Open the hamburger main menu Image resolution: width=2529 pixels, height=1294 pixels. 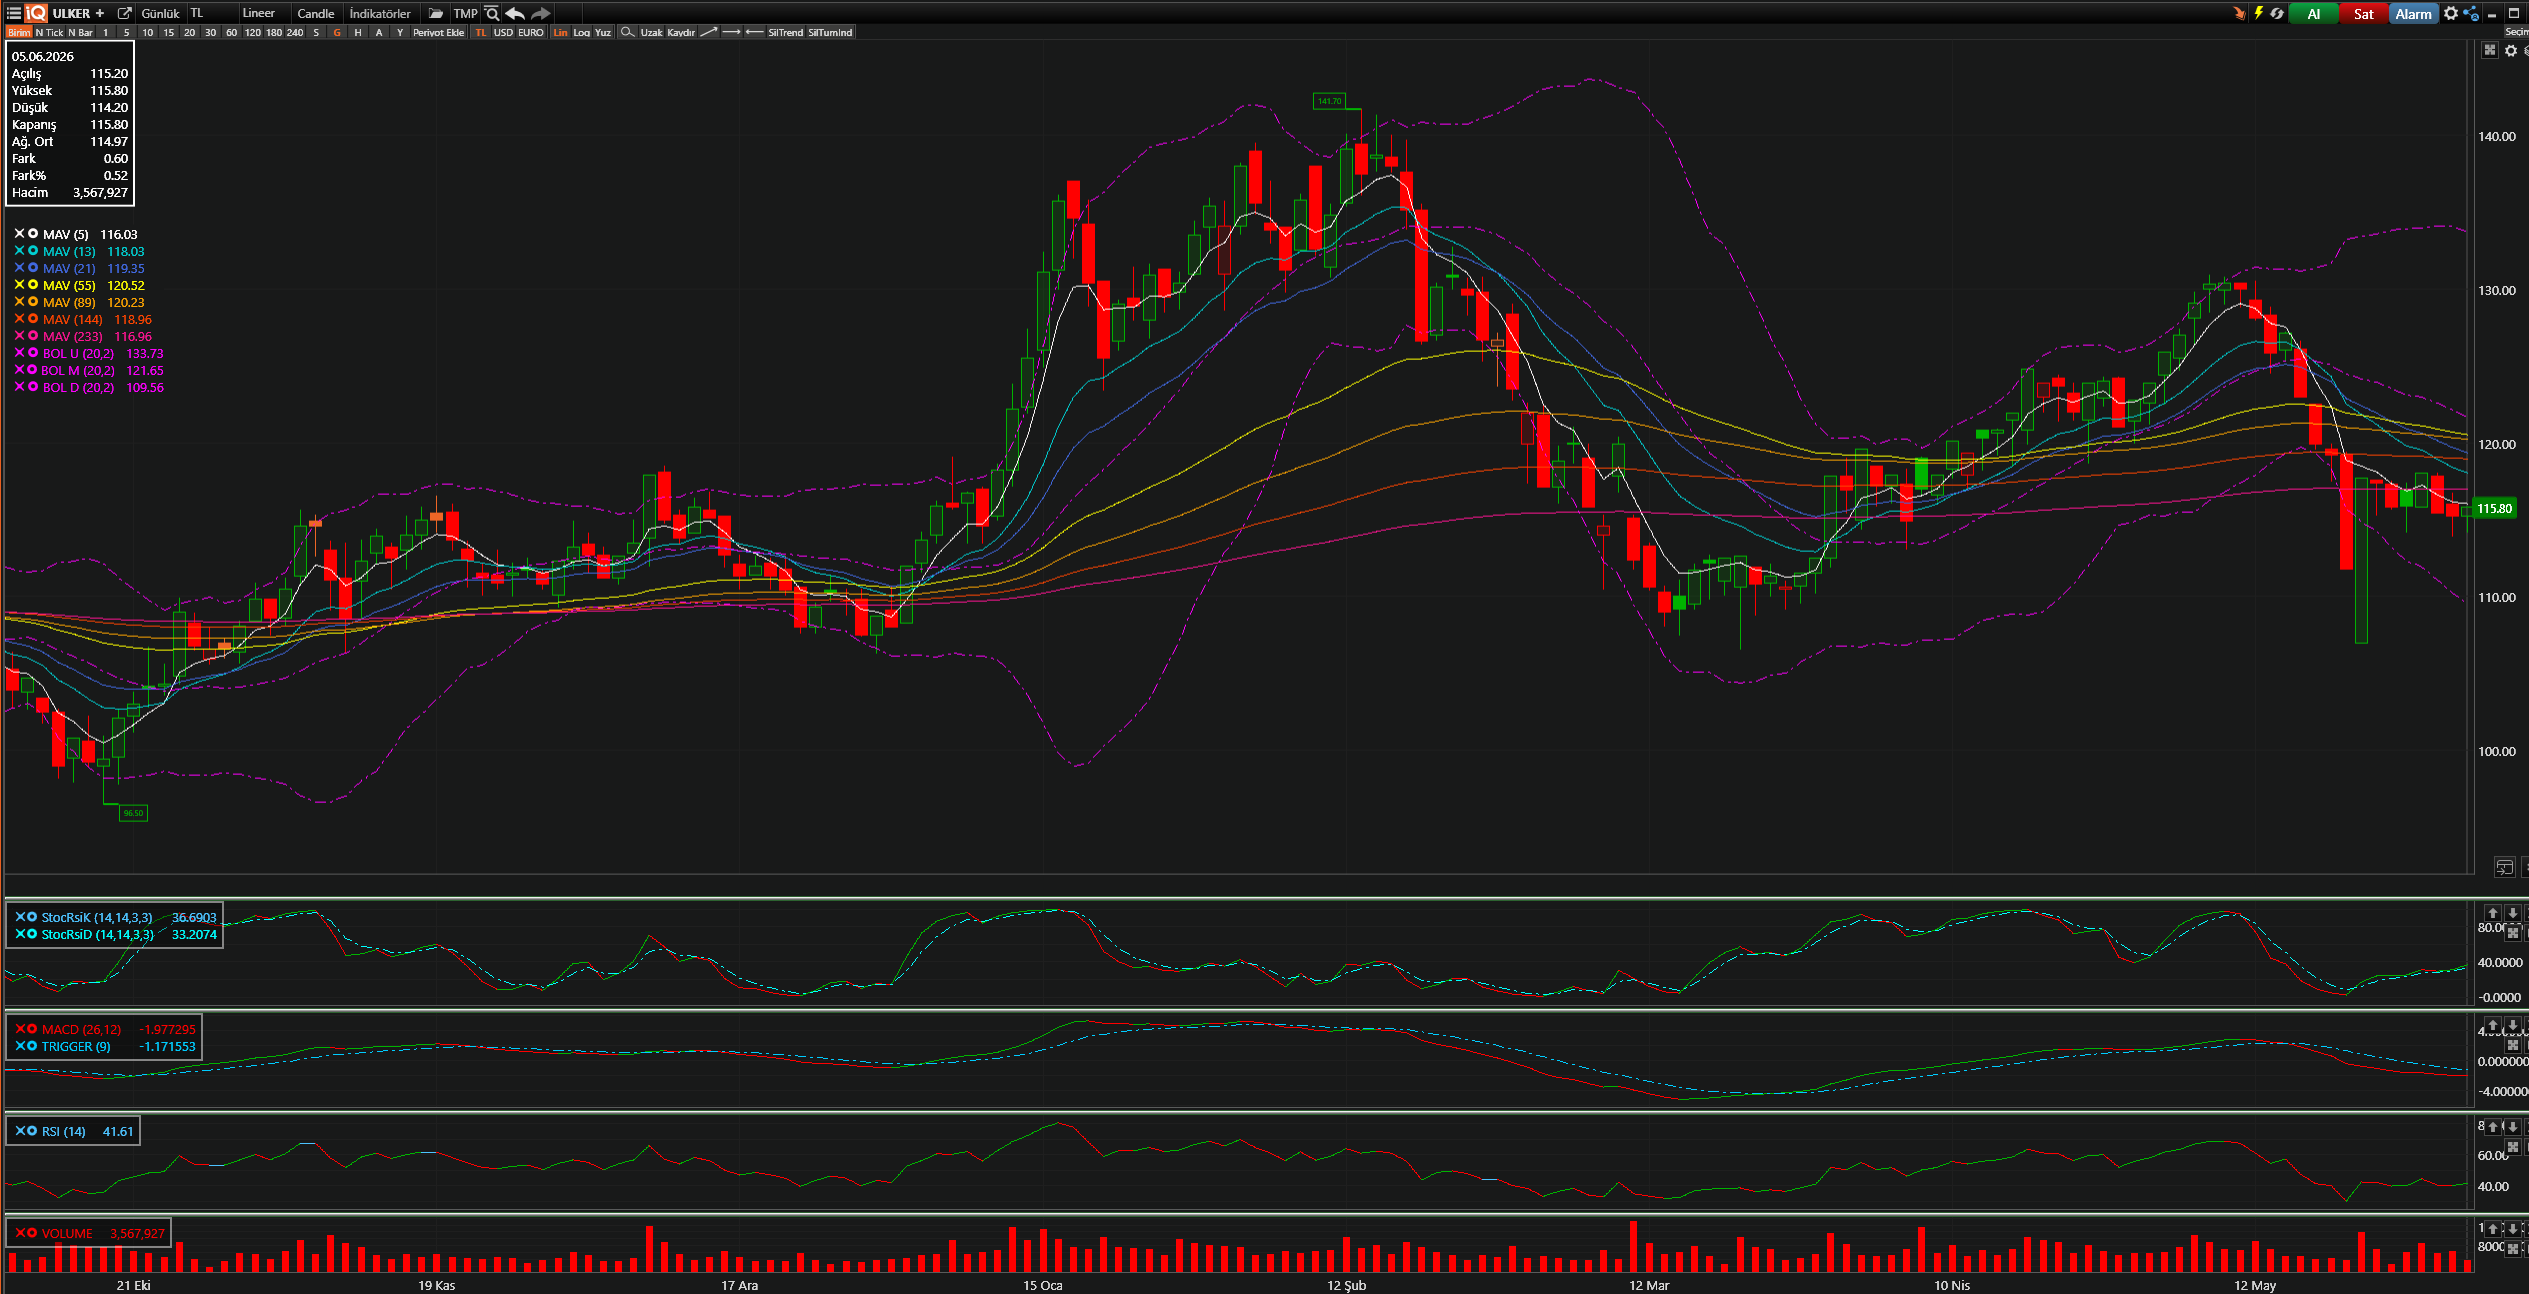pyautogui.click(x=13, y=13)
